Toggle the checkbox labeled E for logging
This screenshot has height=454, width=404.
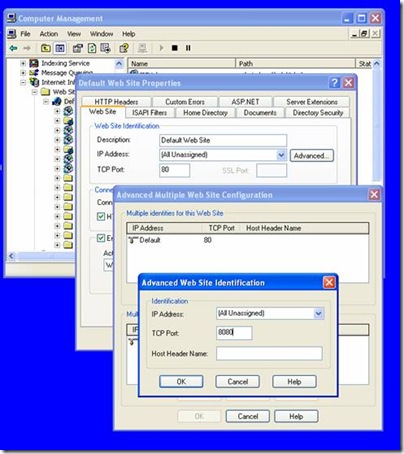click(101, 238)
